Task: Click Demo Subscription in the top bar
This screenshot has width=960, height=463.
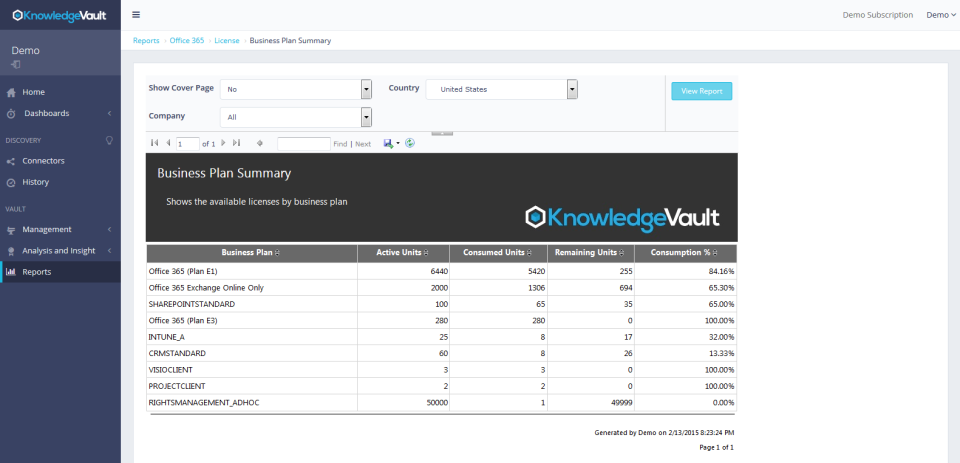Action: (877, 15)
